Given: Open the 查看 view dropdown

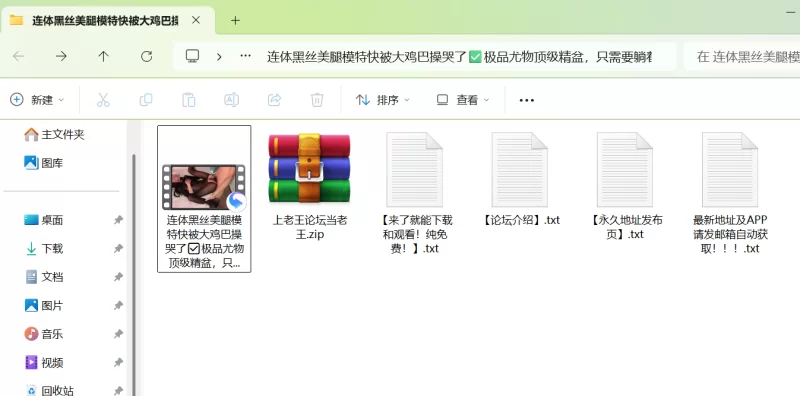Looking at the screenshot, I should 463,100.
